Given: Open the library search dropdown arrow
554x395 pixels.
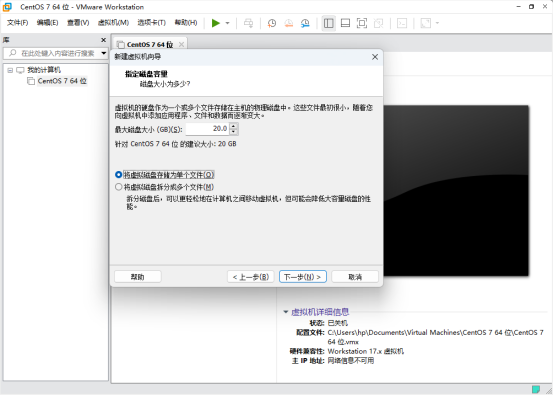Looking at the screenshot, I should click(x=104, y=53).
